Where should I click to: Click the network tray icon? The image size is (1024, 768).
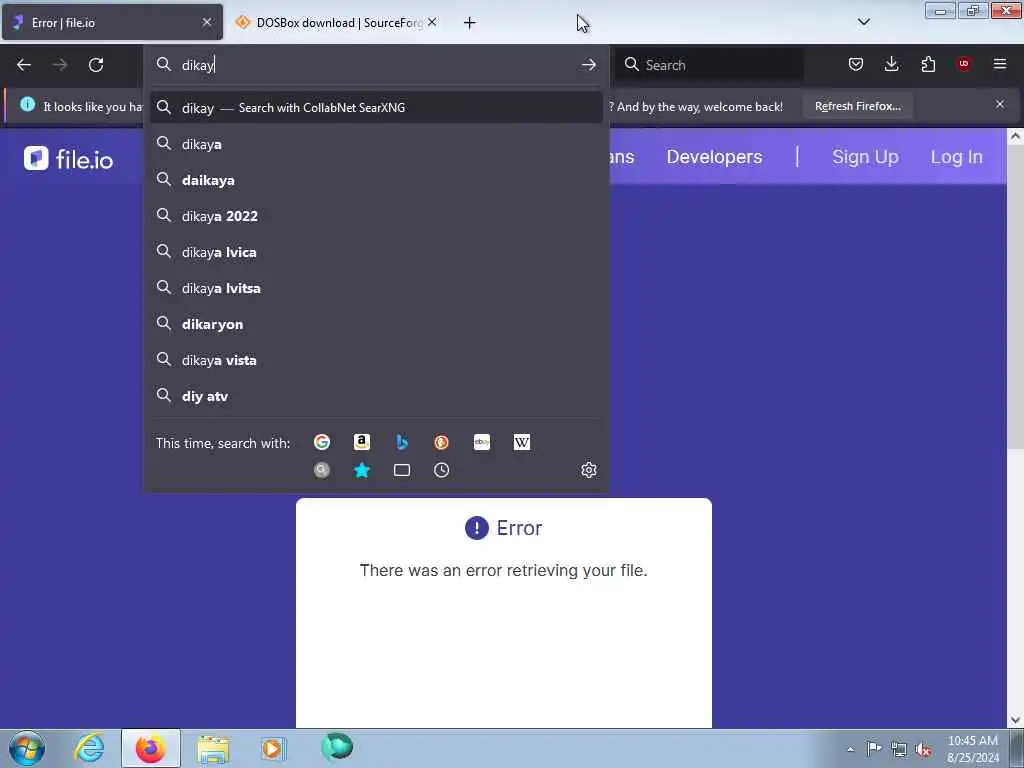[x=899, y=750]
